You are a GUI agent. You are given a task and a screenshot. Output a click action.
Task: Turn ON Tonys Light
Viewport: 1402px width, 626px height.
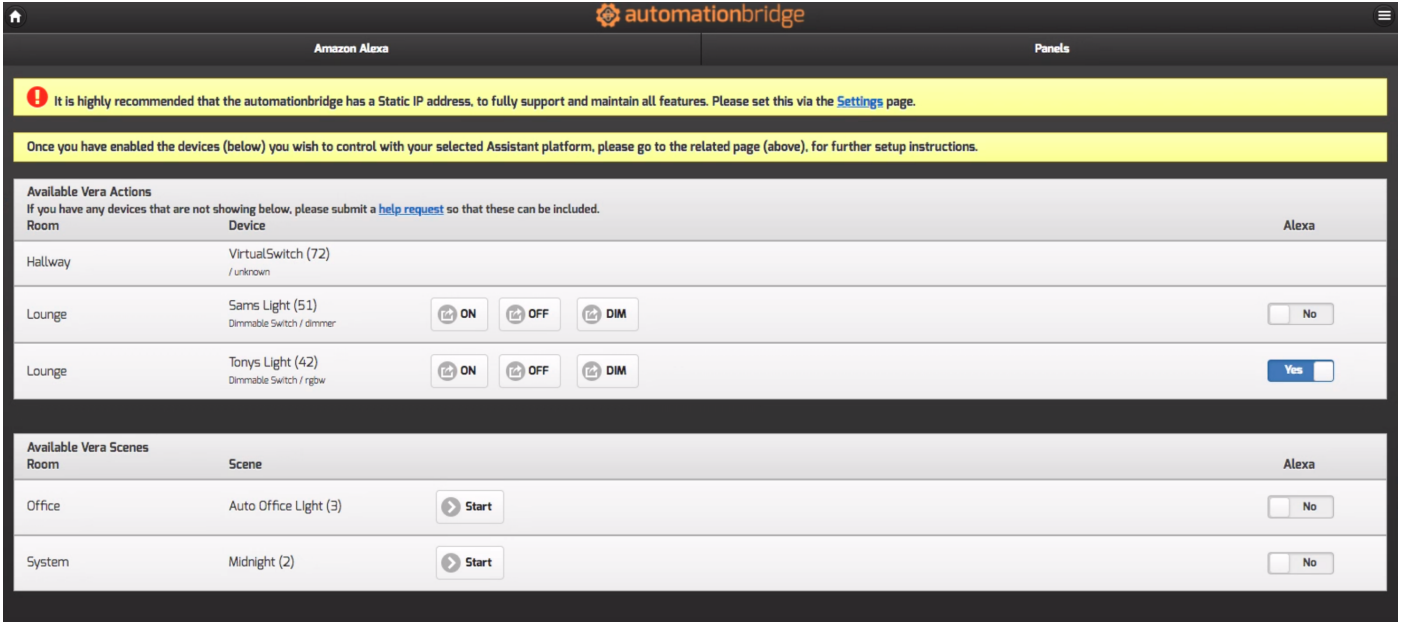(x=458, y=371)
